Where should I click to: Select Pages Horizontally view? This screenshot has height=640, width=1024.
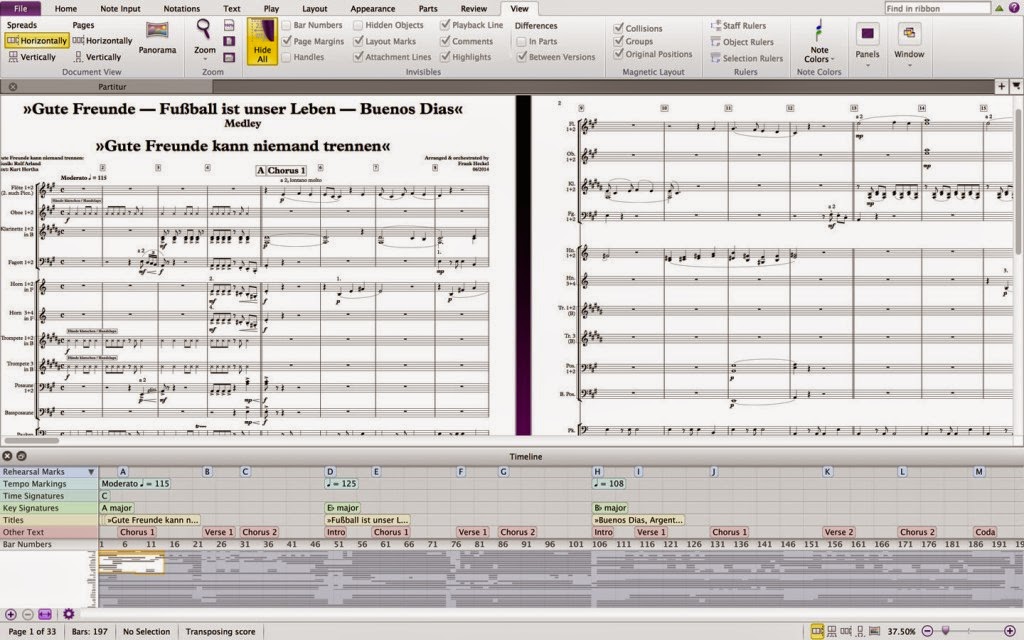tap(103, 40)
